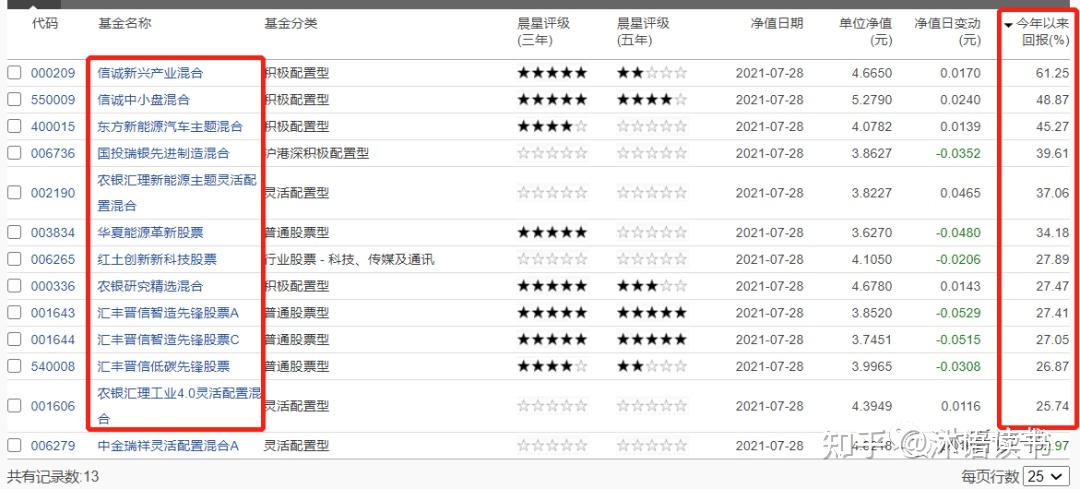Click fund code 001606

click(x=53, y=406)
